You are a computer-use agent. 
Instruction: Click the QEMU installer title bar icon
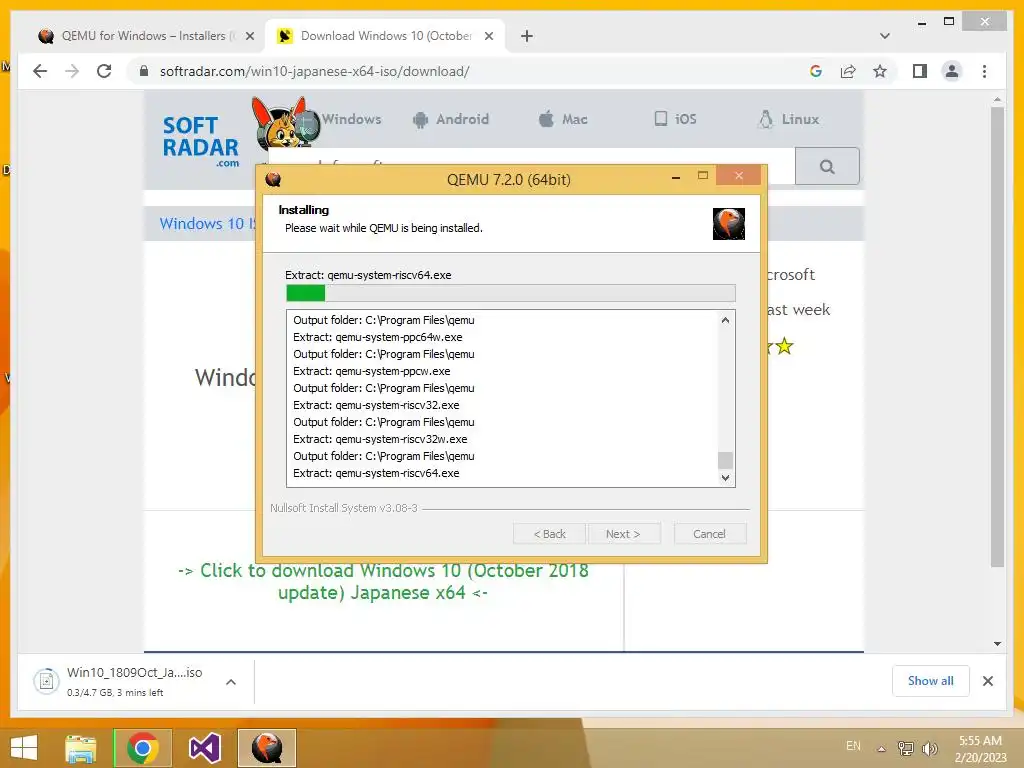click(273, 179)
